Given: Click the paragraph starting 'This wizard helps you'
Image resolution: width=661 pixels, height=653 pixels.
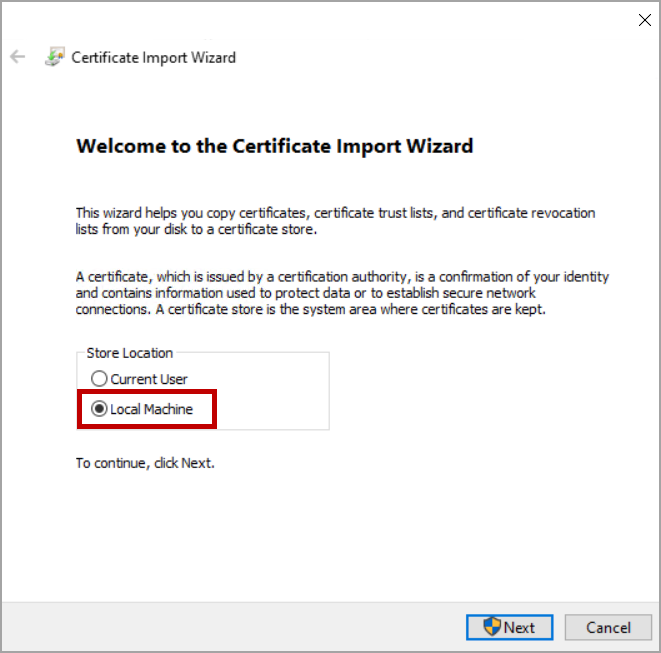Looking at the screenshot, I should click(335, 220).
